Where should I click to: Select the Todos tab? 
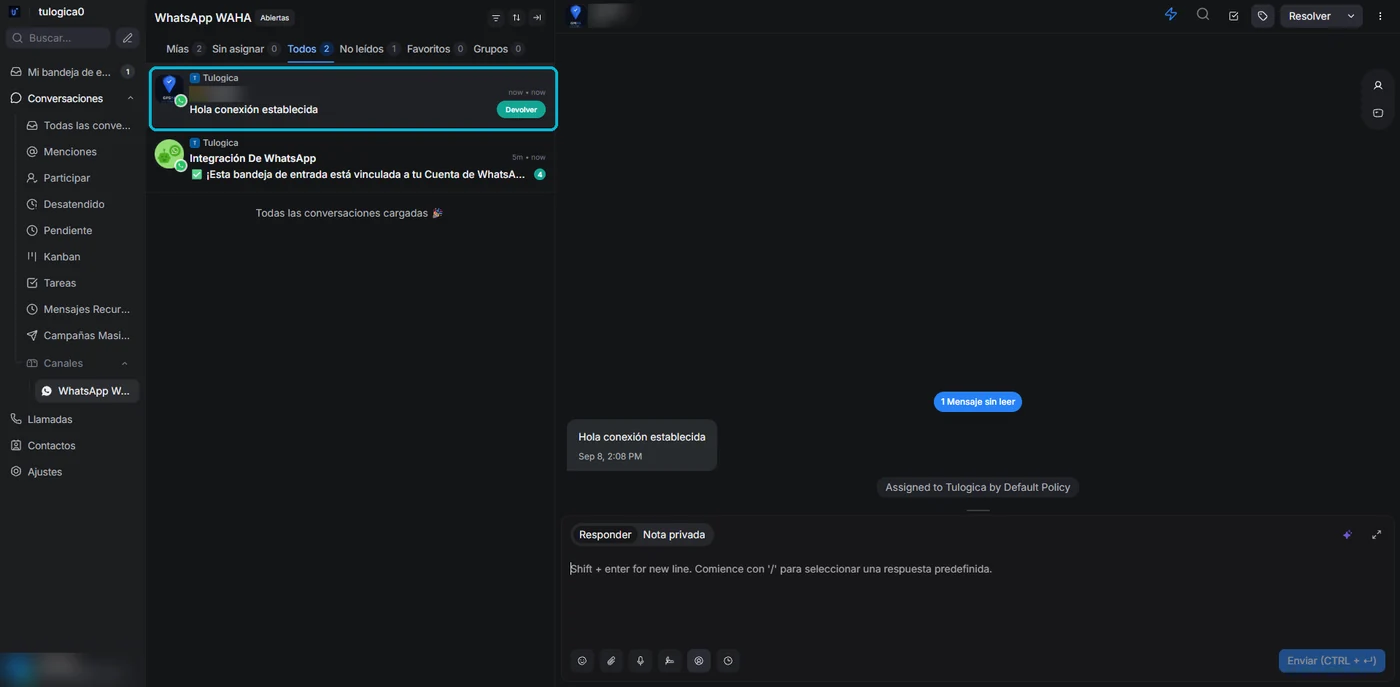pos(309,49)
